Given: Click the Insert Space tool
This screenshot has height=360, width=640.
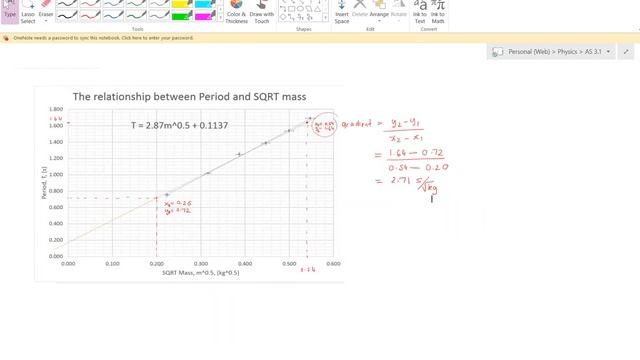Looking at the screenshot, I should click(x=342, y=12).
